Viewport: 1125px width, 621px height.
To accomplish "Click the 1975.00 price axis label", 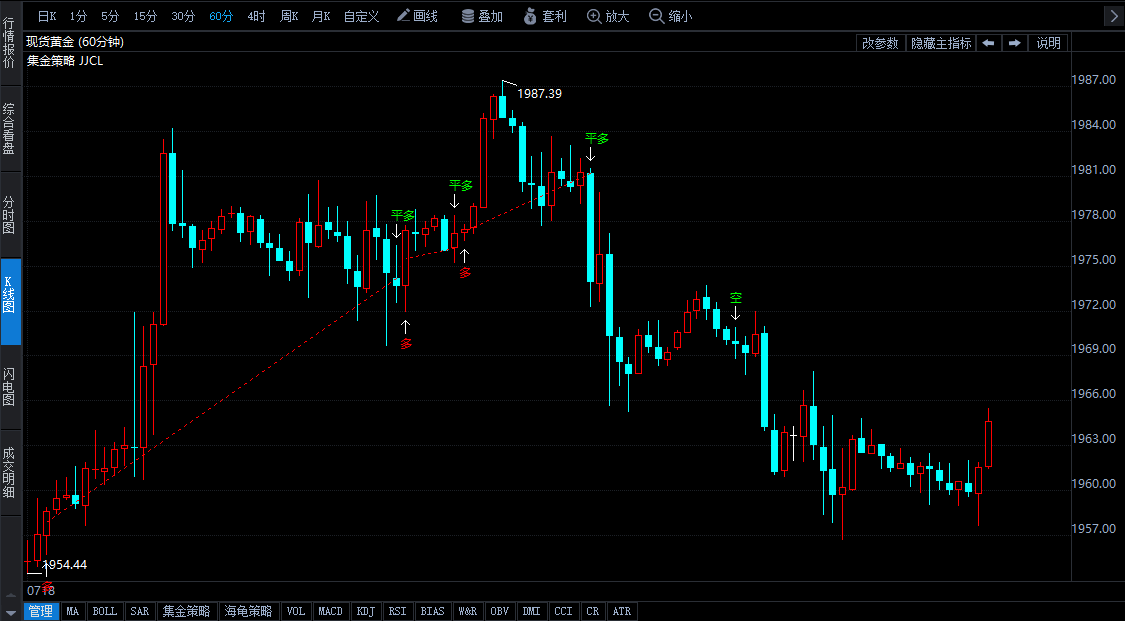I will [x=1093, y=260].
